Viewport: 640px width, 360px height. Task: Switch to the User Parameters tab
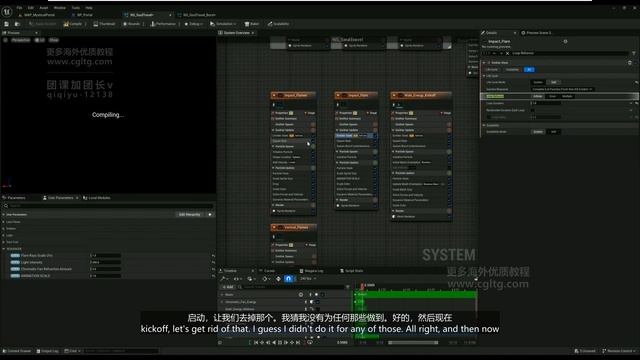click(60, 198)
